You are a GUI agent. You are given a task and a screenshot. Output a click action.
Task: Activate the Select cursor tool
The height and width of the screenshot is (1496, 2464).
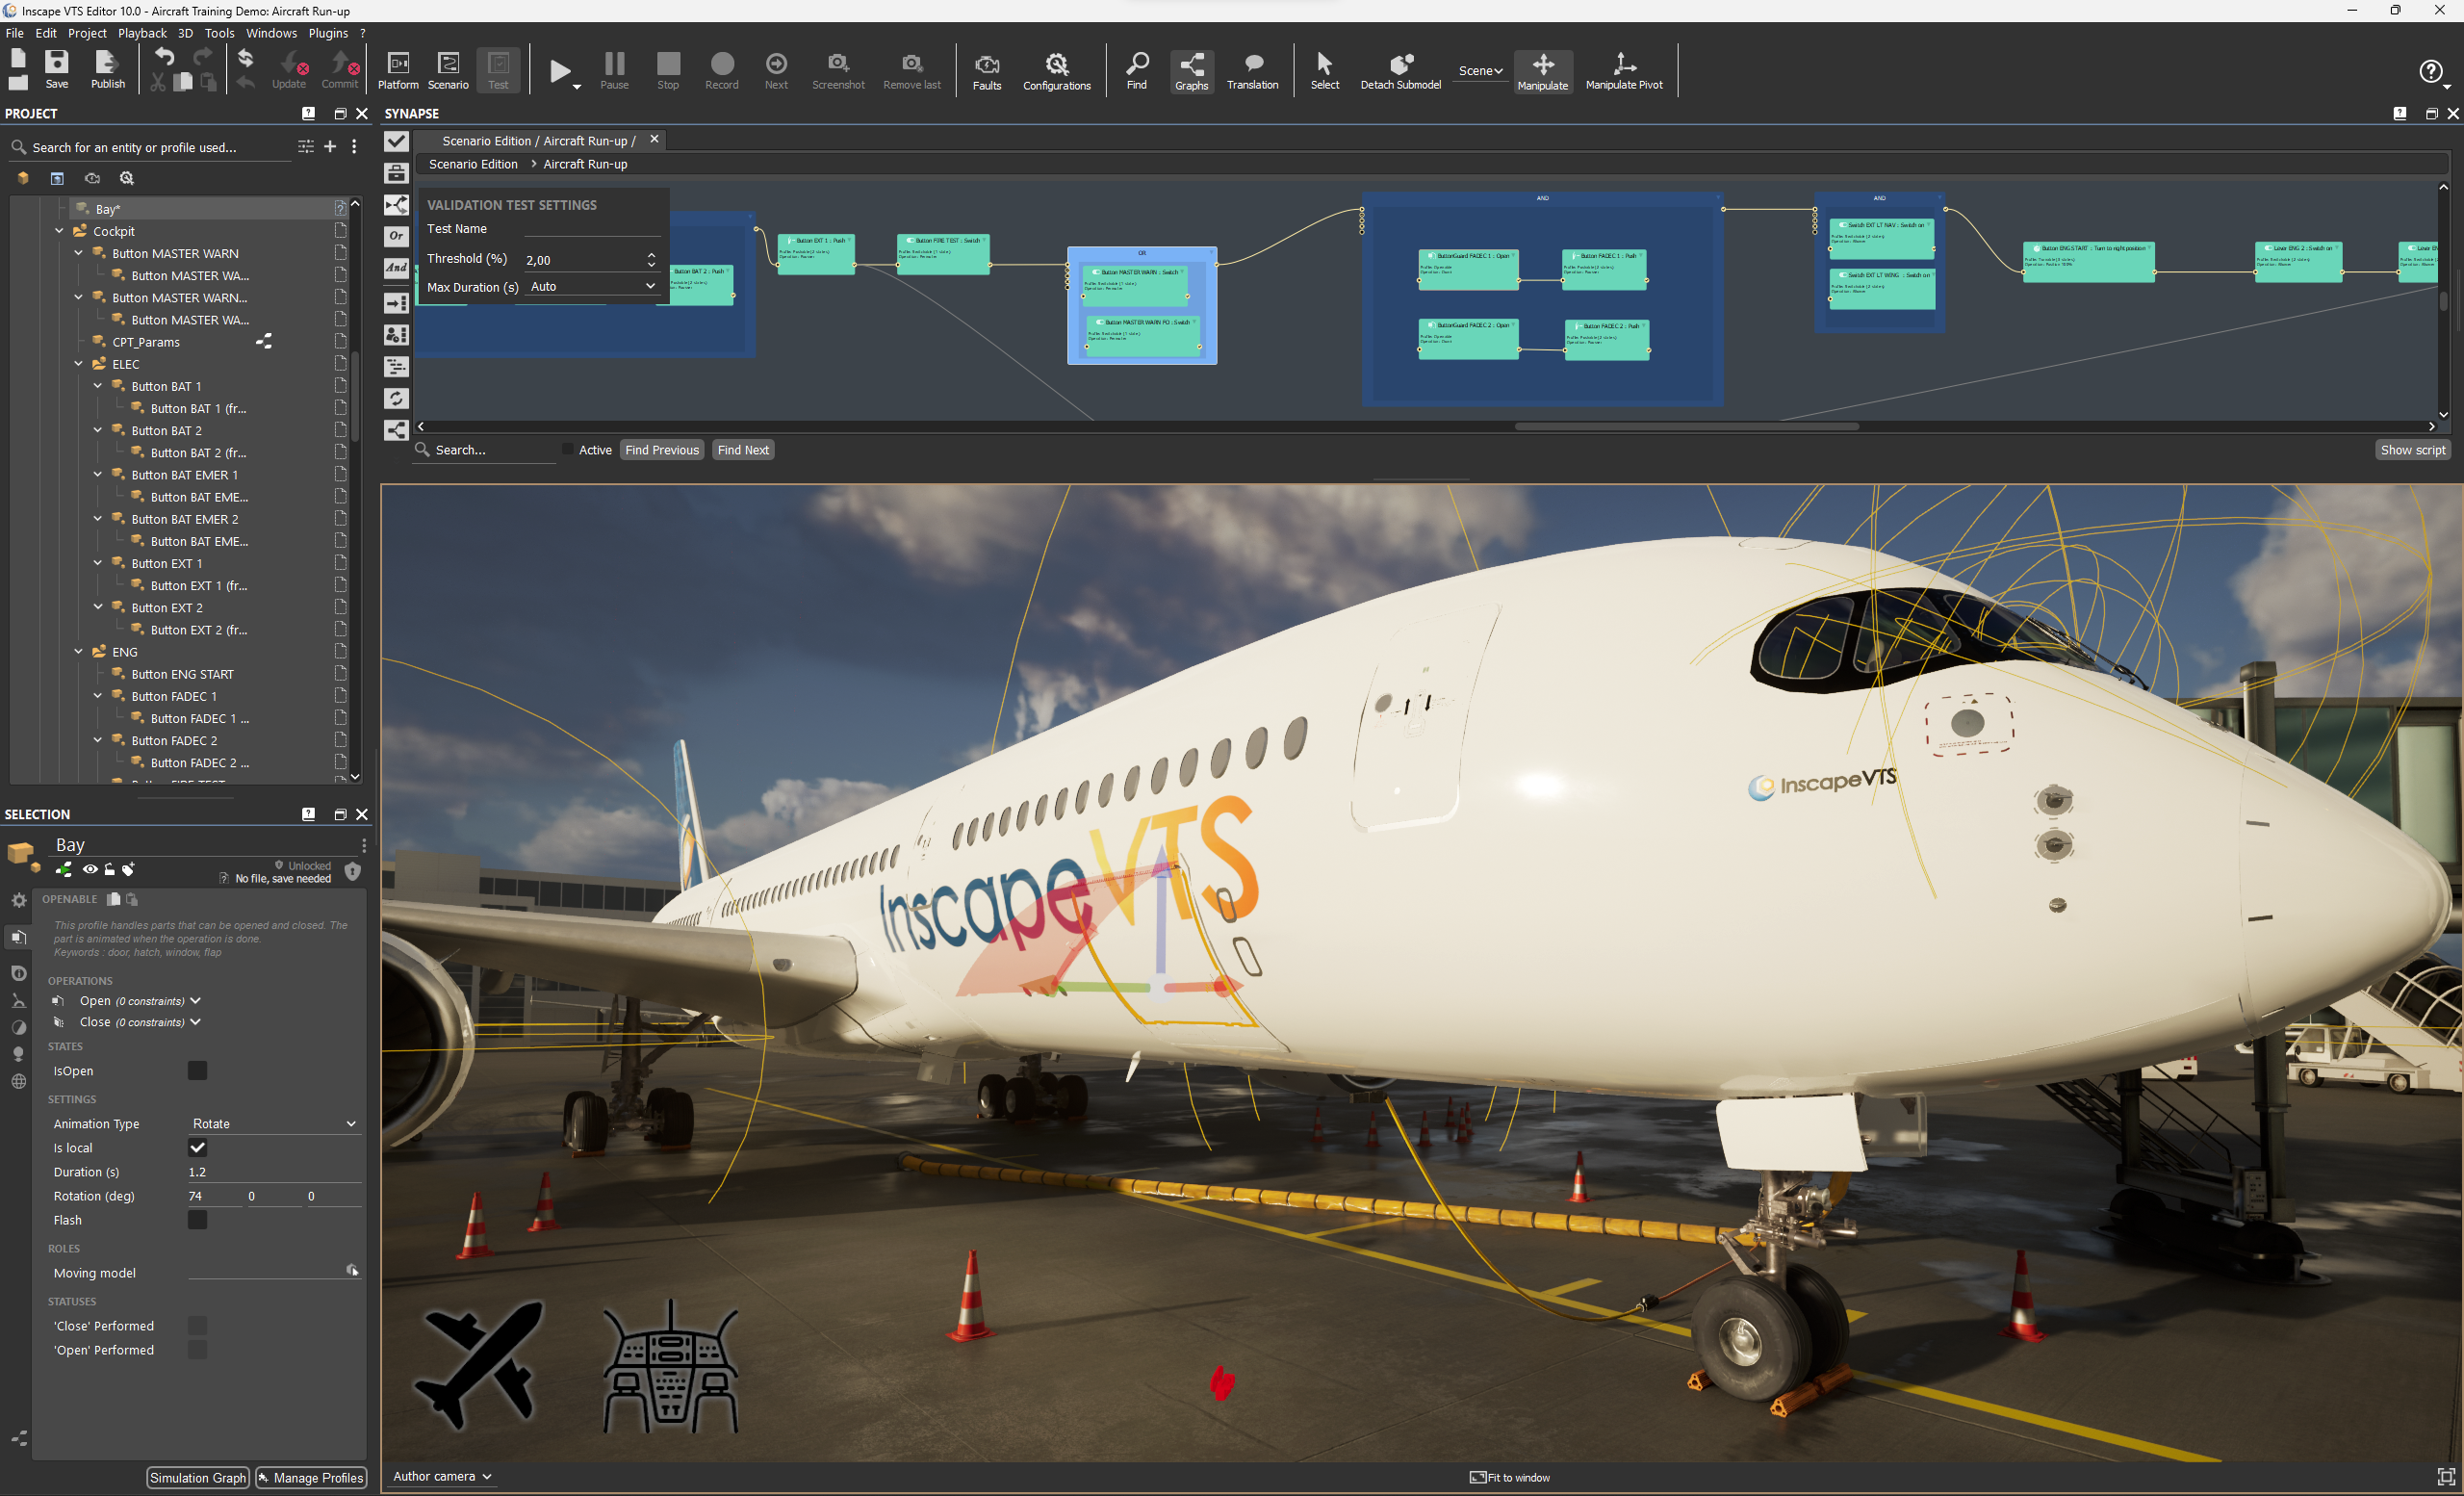point(1325,70)
